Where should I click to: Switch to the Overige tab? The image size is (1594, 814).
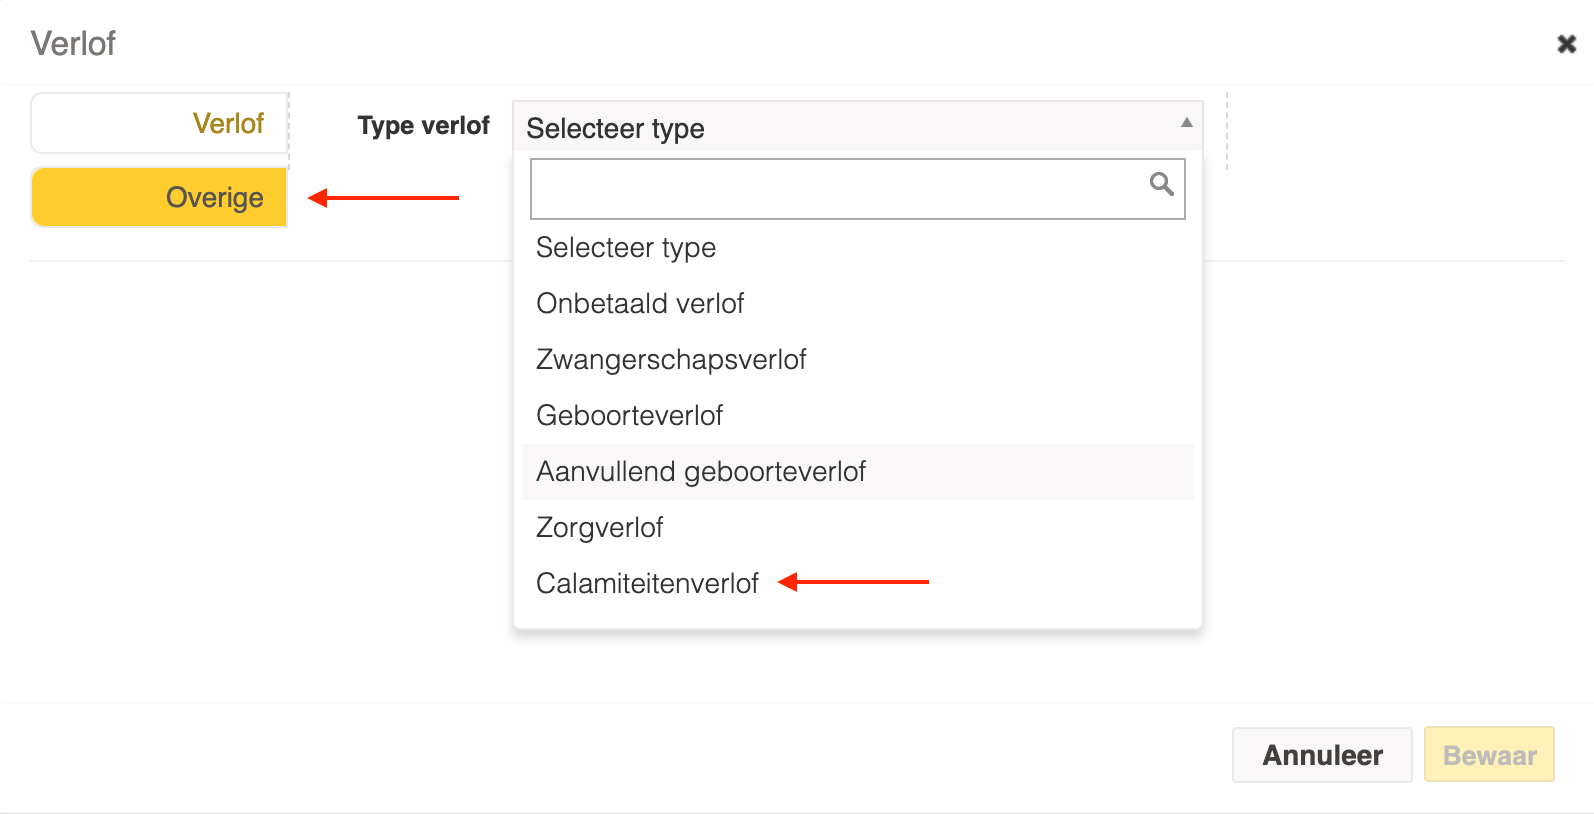click(159, 197)
